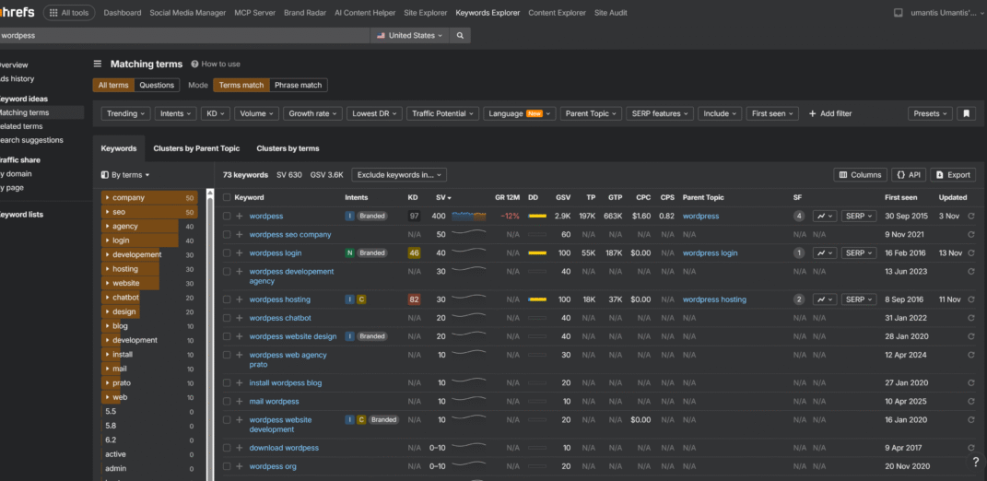The height and width of the screenshot is (481, 987).
Task: Check the wordpress org row checkbox
Action: 227,467
